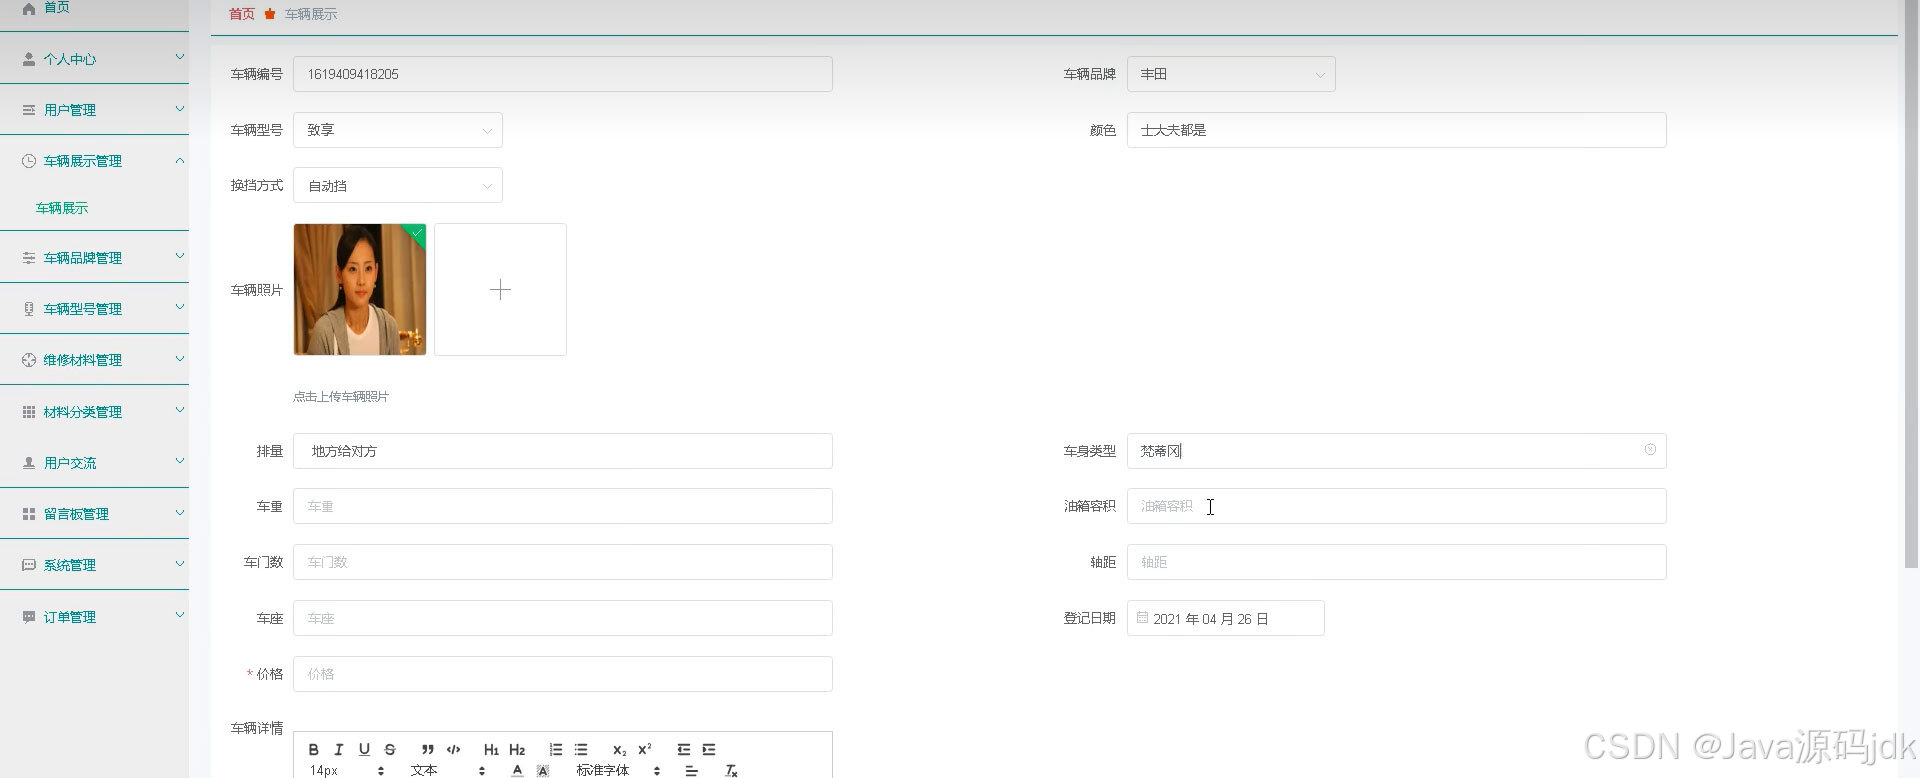Clear the 车身类型 field with clear icon
1920x778 pixels.
[1650, 450]
